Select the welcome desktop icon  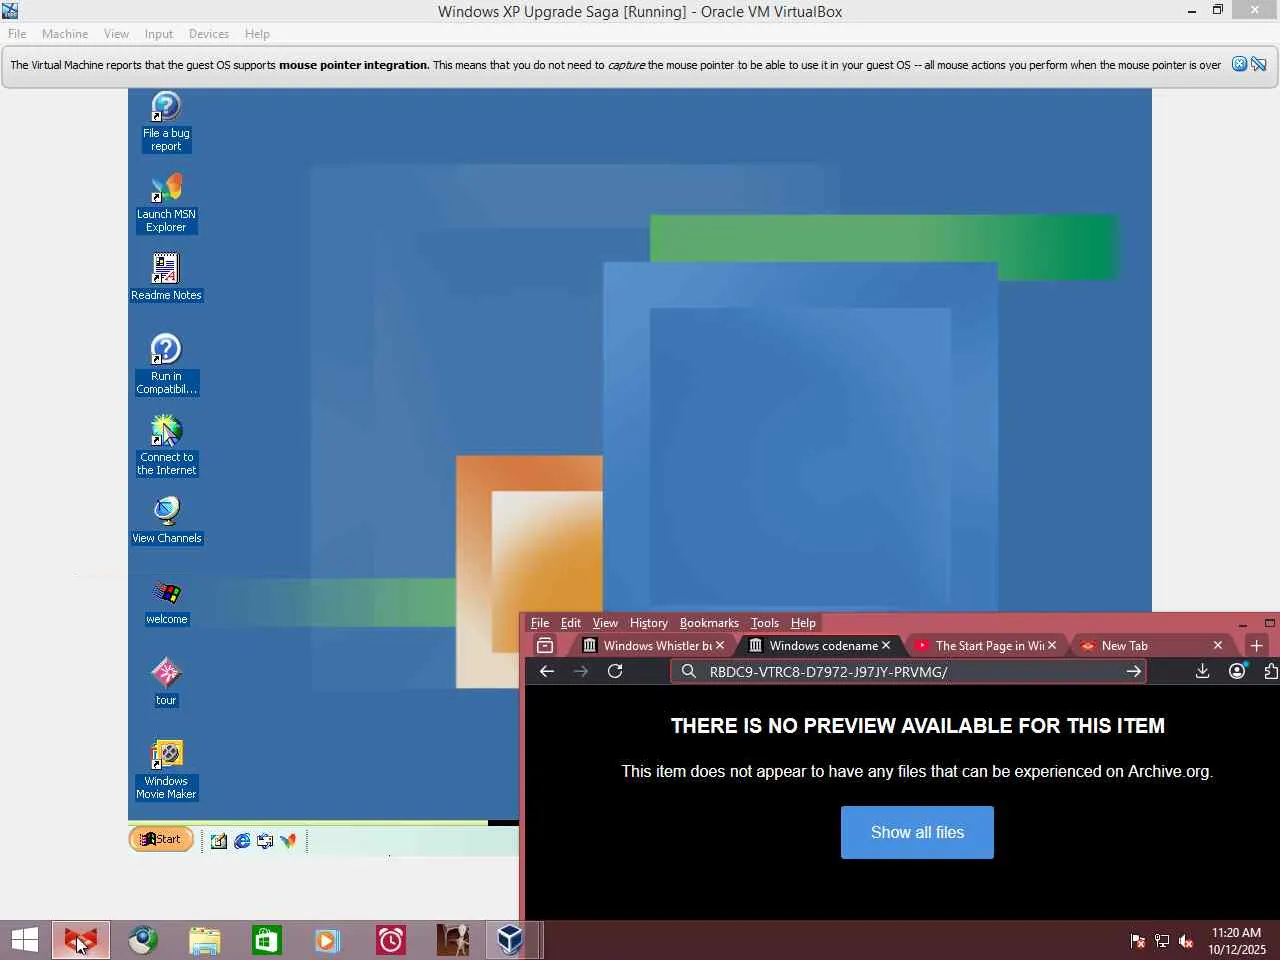(166, 602)
